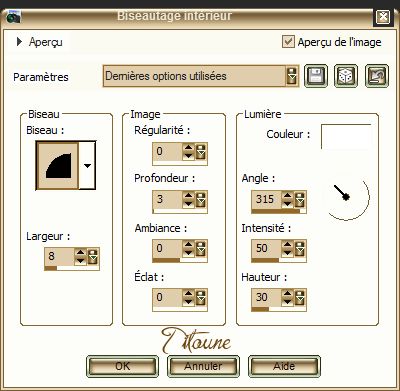Increase the Angle value with up arrow
400x391 pixels.
point(287,196)
